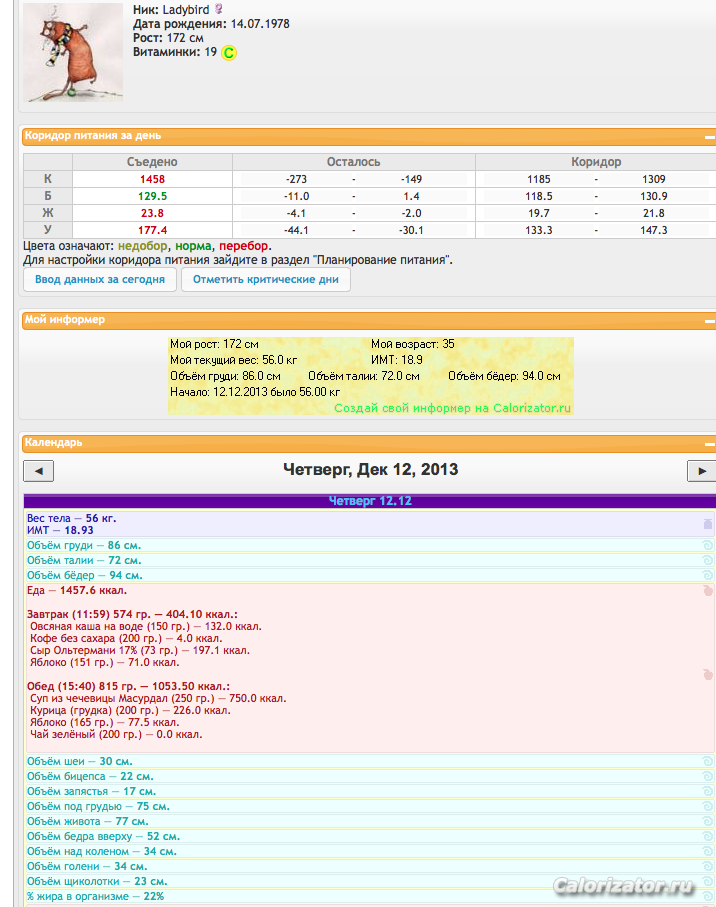The image size is (716, 907).
Task: Click the spiral icon in % жира в организме row
Action: pyautogui.click(x=707, y=897)
